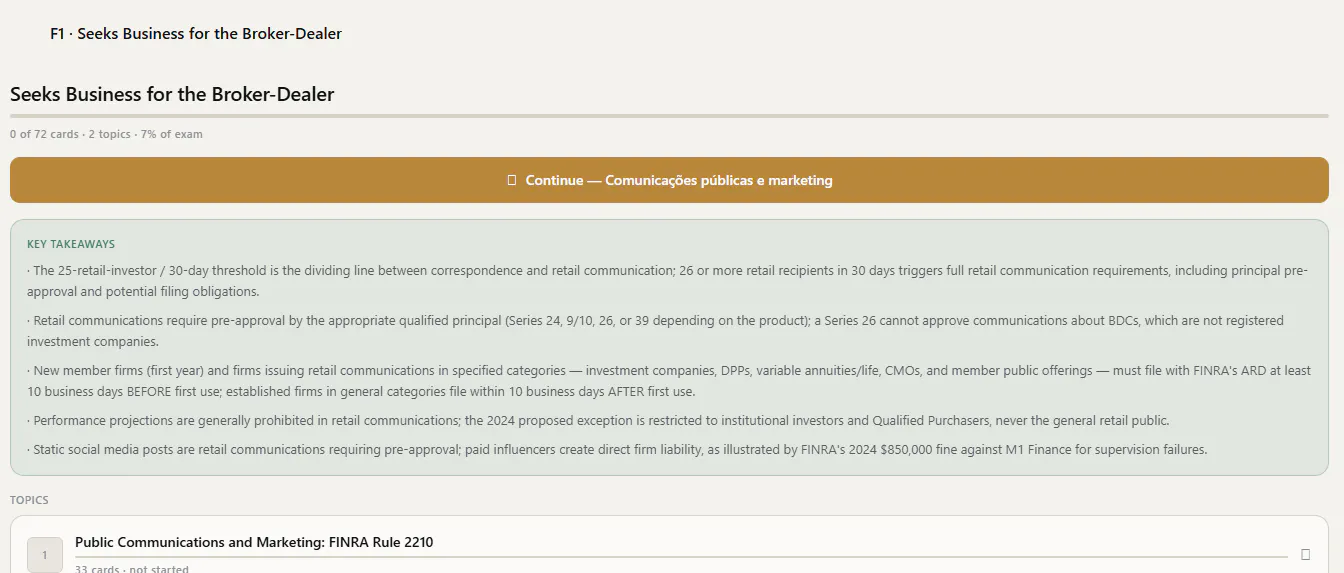Screen dimensions: 1344x573
Task: Click the progress bar under the page heading
Action: [x=669, y=116]
